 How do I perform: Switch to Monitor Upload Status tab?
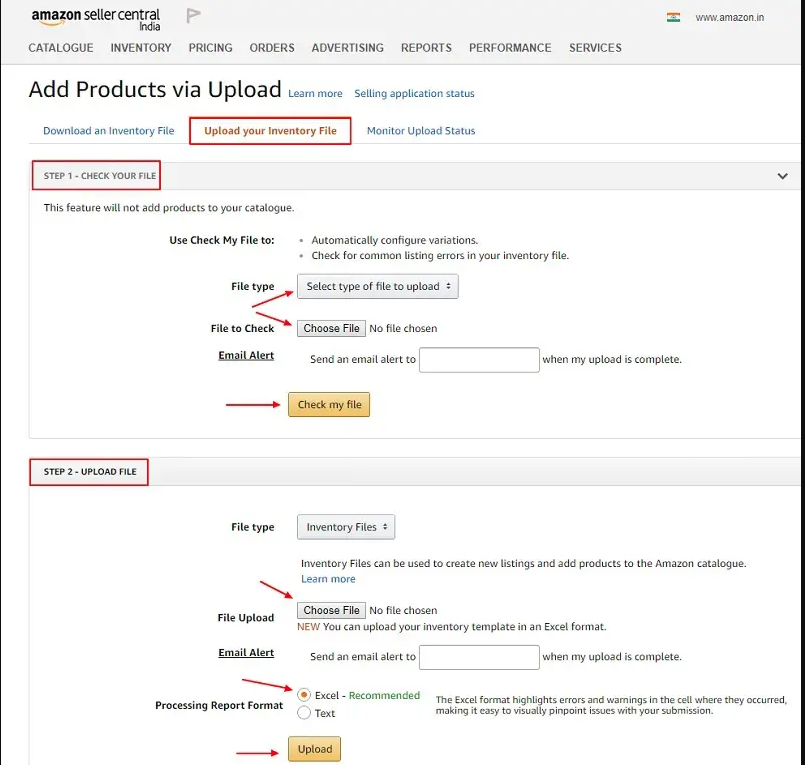pos(421,131)
